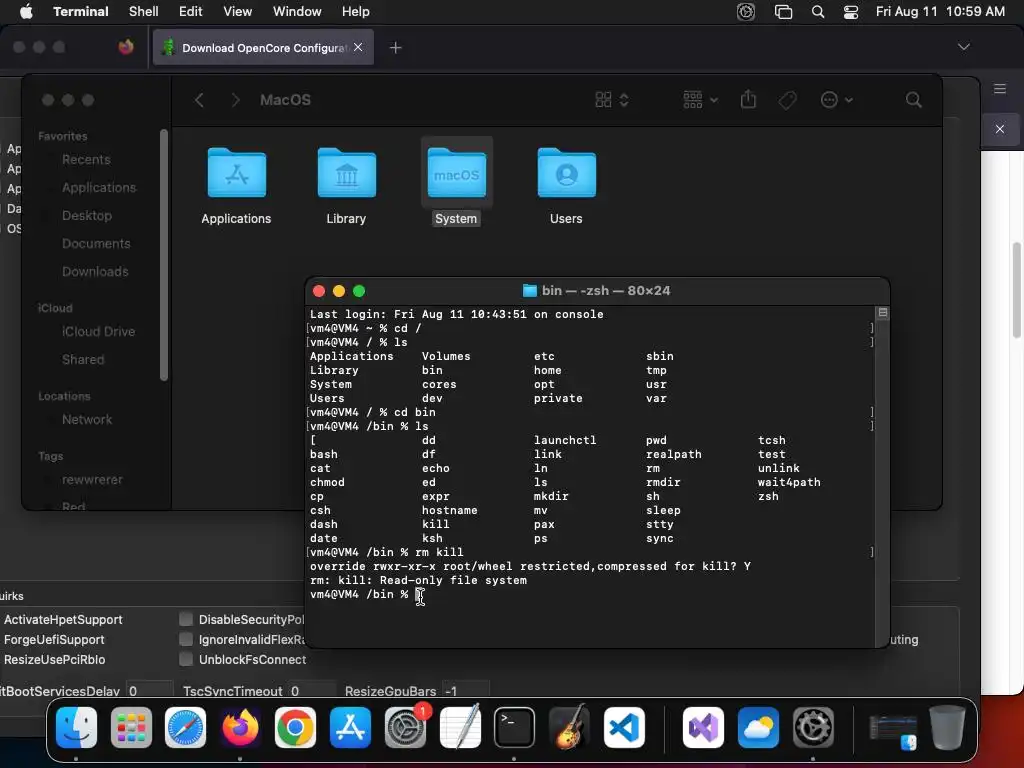The height and width of the screenshot is (768, 1024).
Task: Open the cloud app in Dock
Action: 758,727
